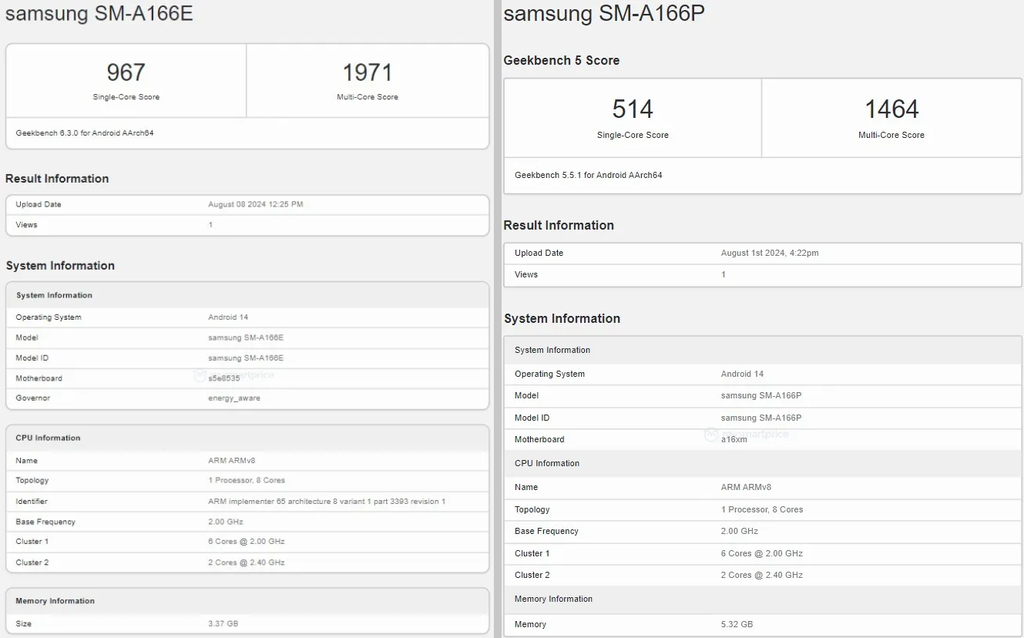The width and height of the screenshot is (1024, 638).
Task: Click the "Android 14" value in SM-A166E panel
Action: tap(228, 317)
